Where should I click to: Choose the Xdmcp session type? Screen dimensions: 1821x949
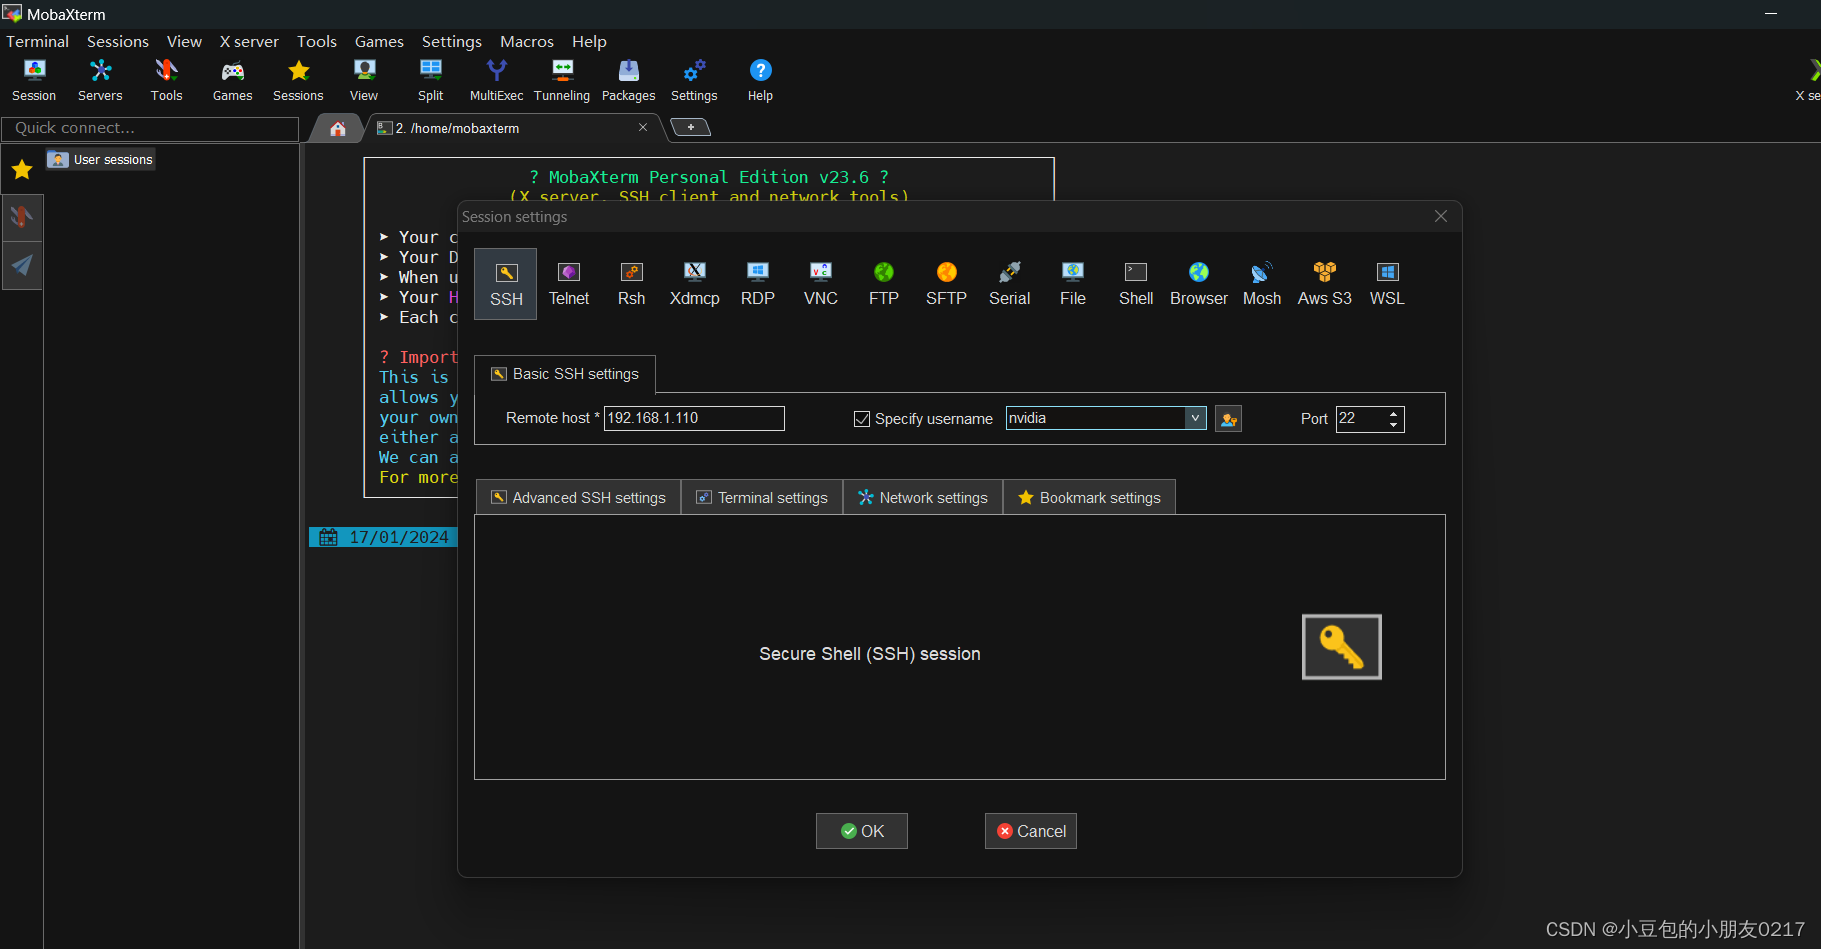[695, 284]
